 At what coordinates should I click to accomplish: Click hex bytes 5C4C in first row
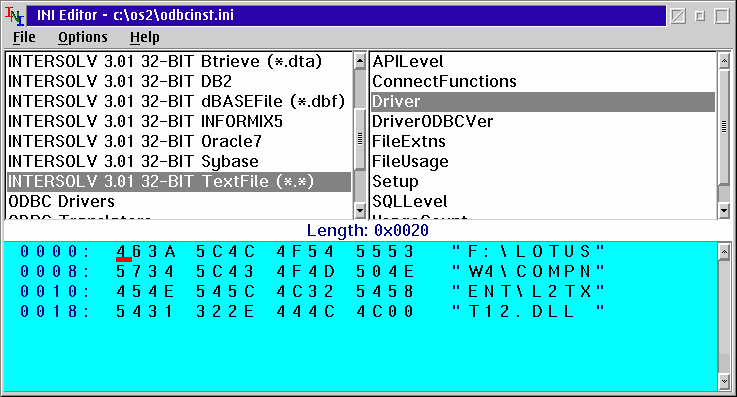(226, 252)
